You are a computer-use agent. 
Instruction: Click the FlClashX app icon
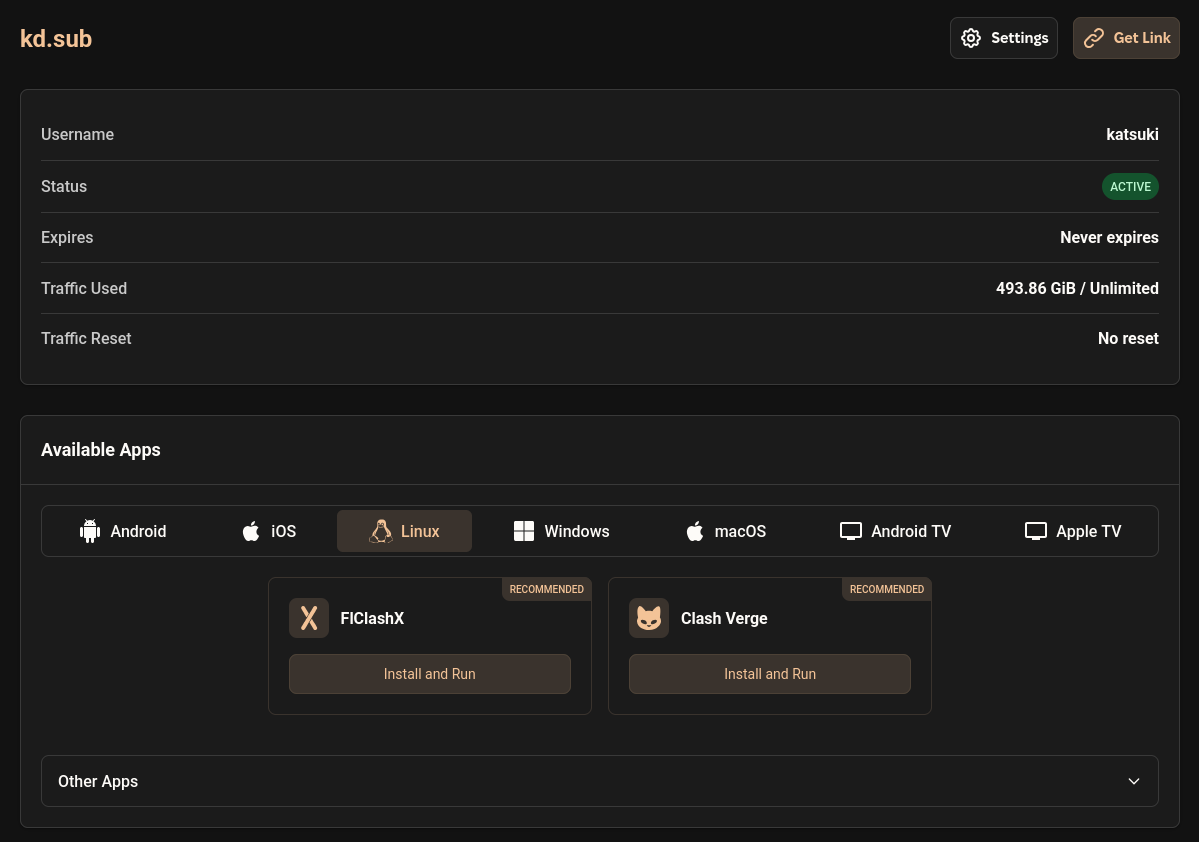[x=309, y=618]
